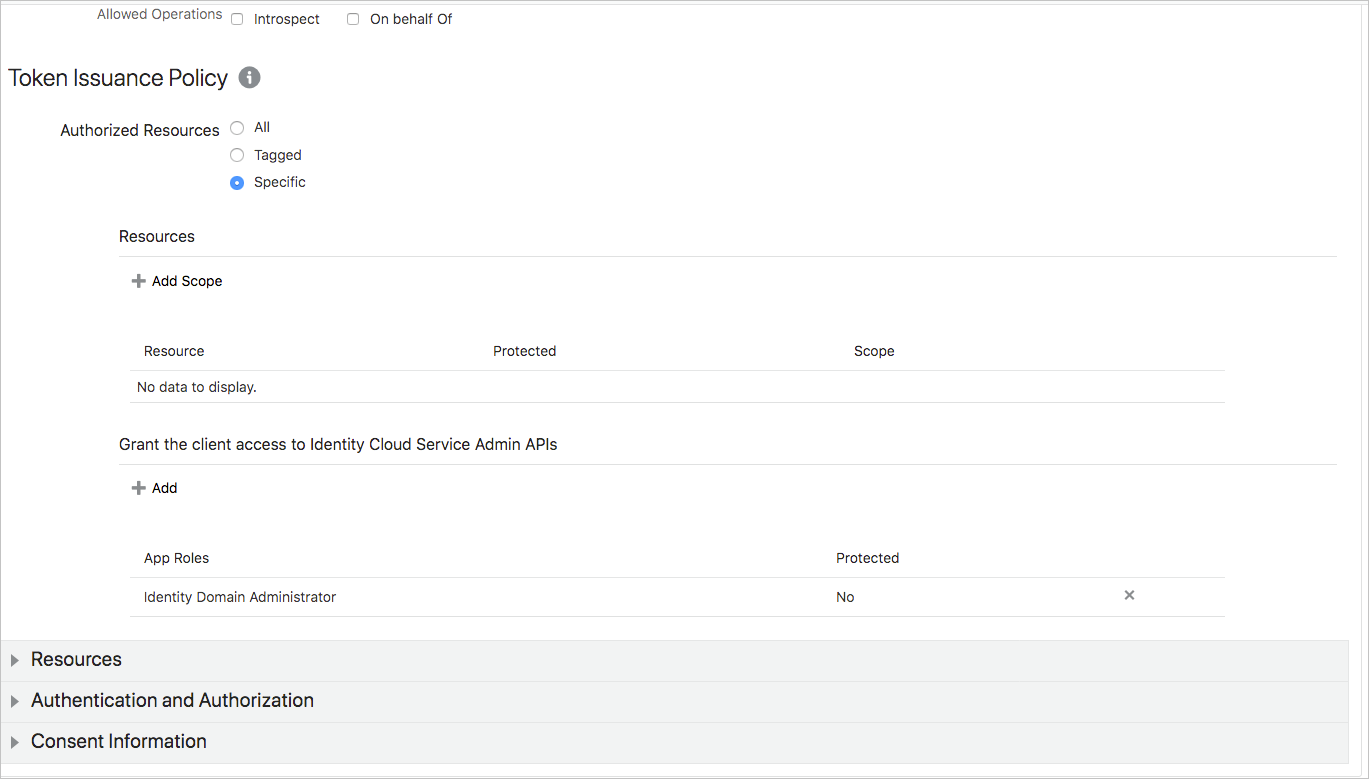
Task: Click the Resource column header
Action: (x=174, y=351)
